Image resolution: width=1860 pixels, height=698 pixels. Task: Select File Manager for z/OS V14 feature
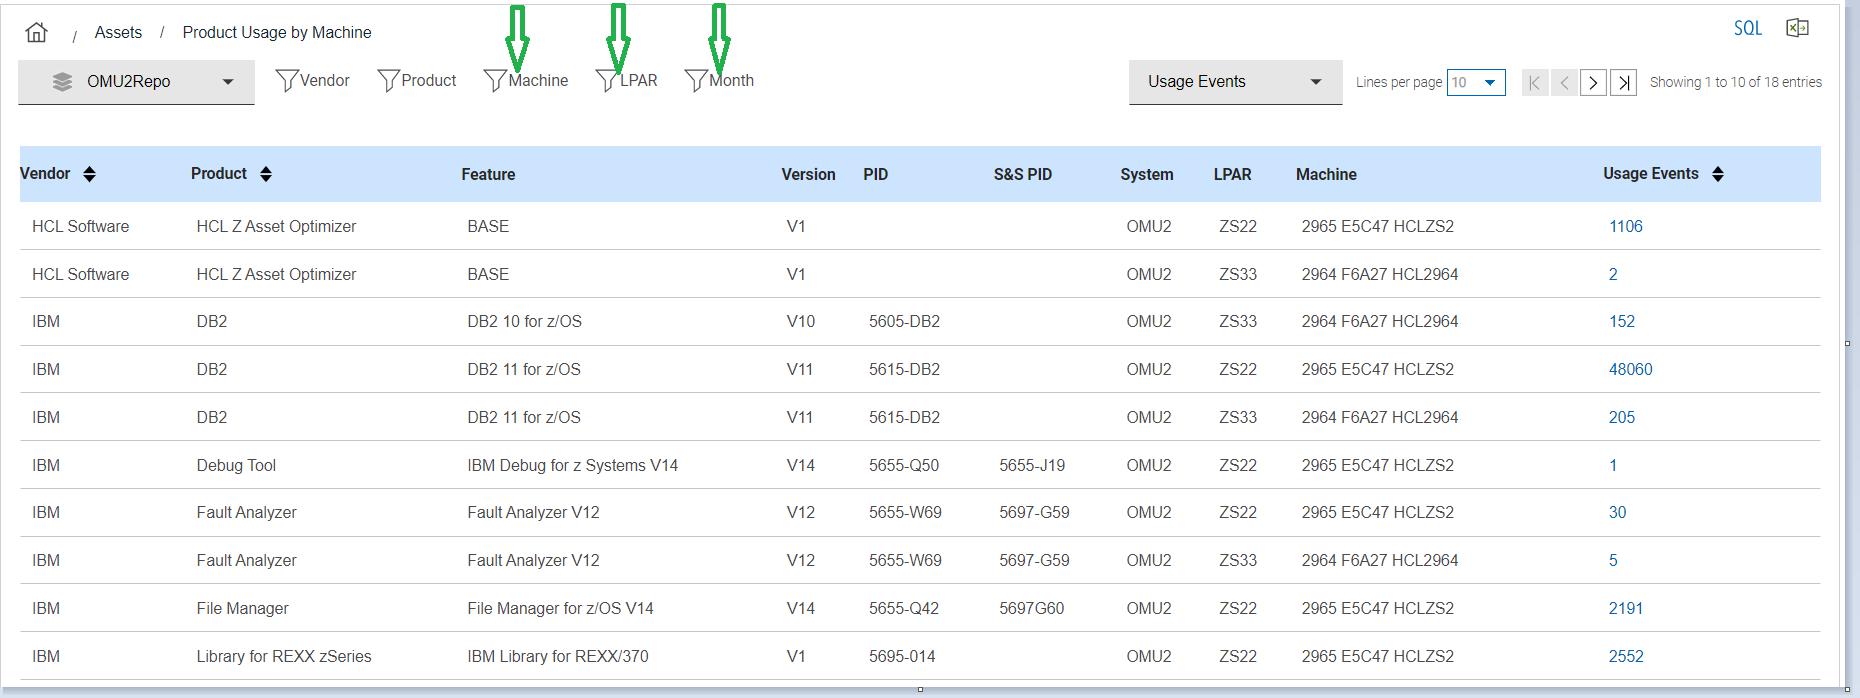[560, 608]
